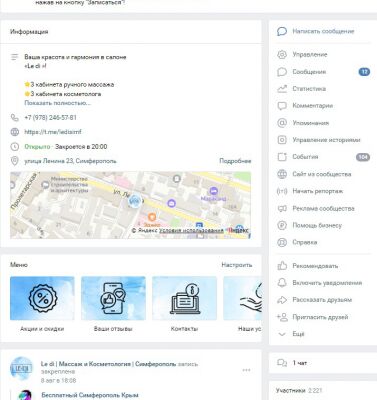Open the Статистика chart icon

point(282,89)
